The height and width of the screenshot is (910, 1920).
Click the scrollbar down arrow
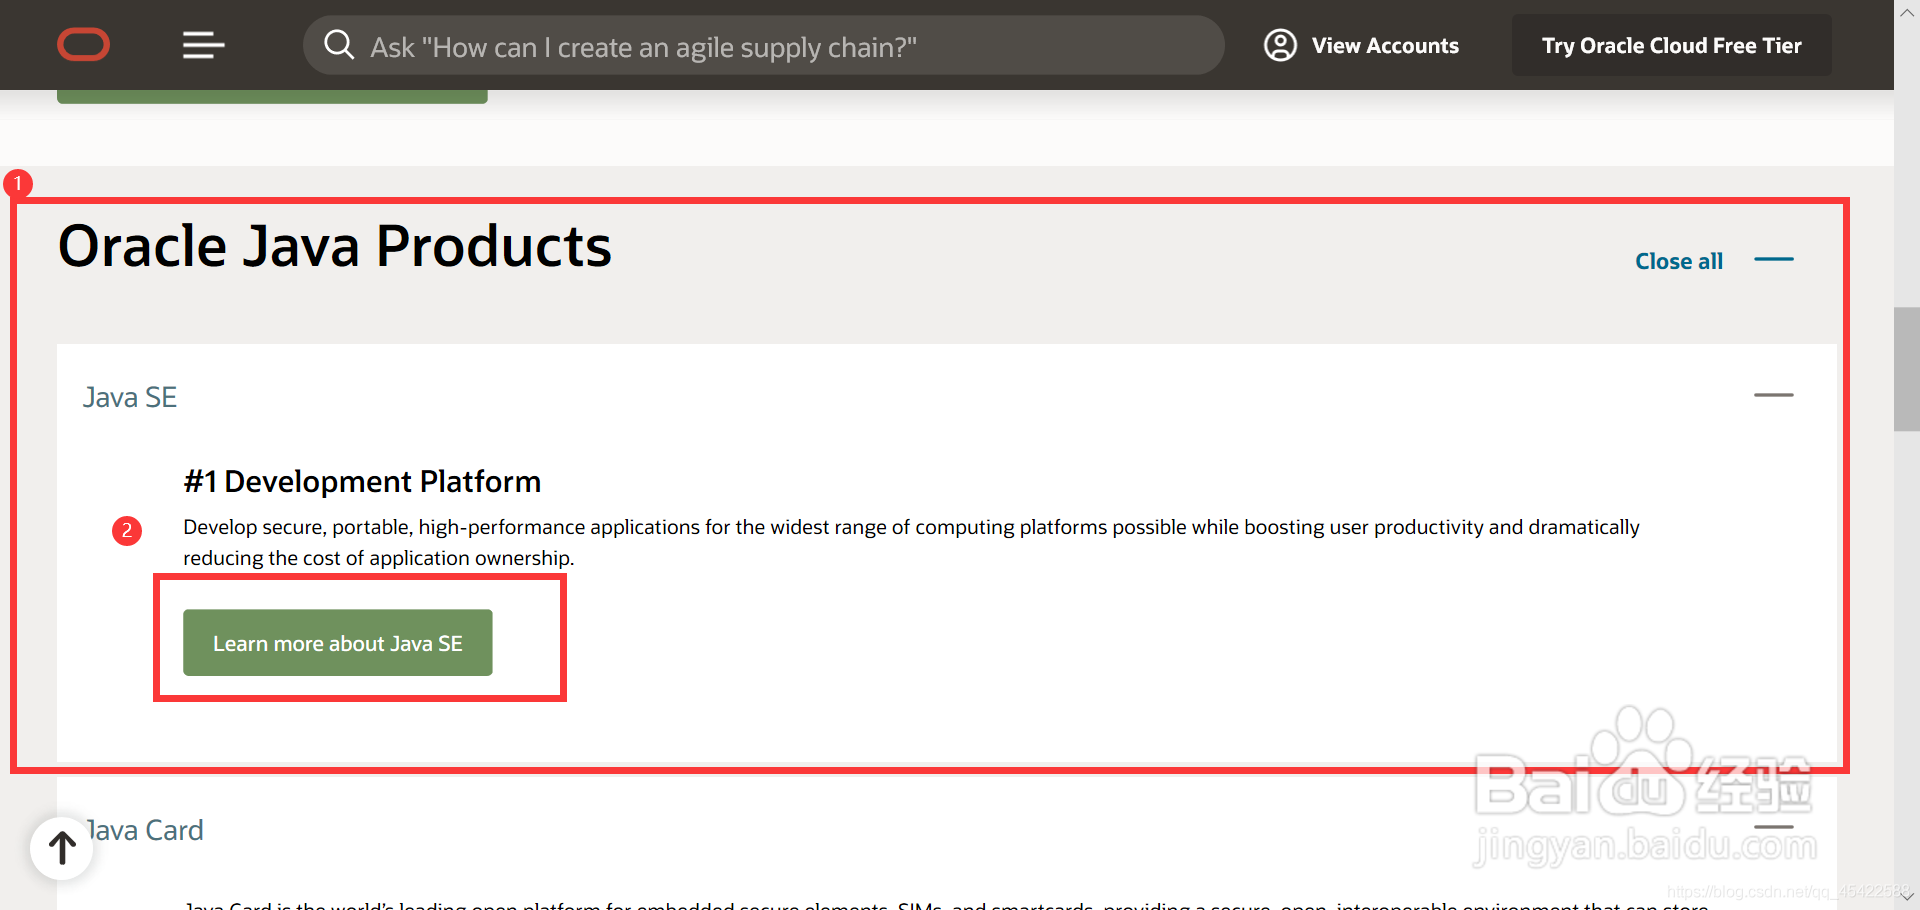[1906, 897]
